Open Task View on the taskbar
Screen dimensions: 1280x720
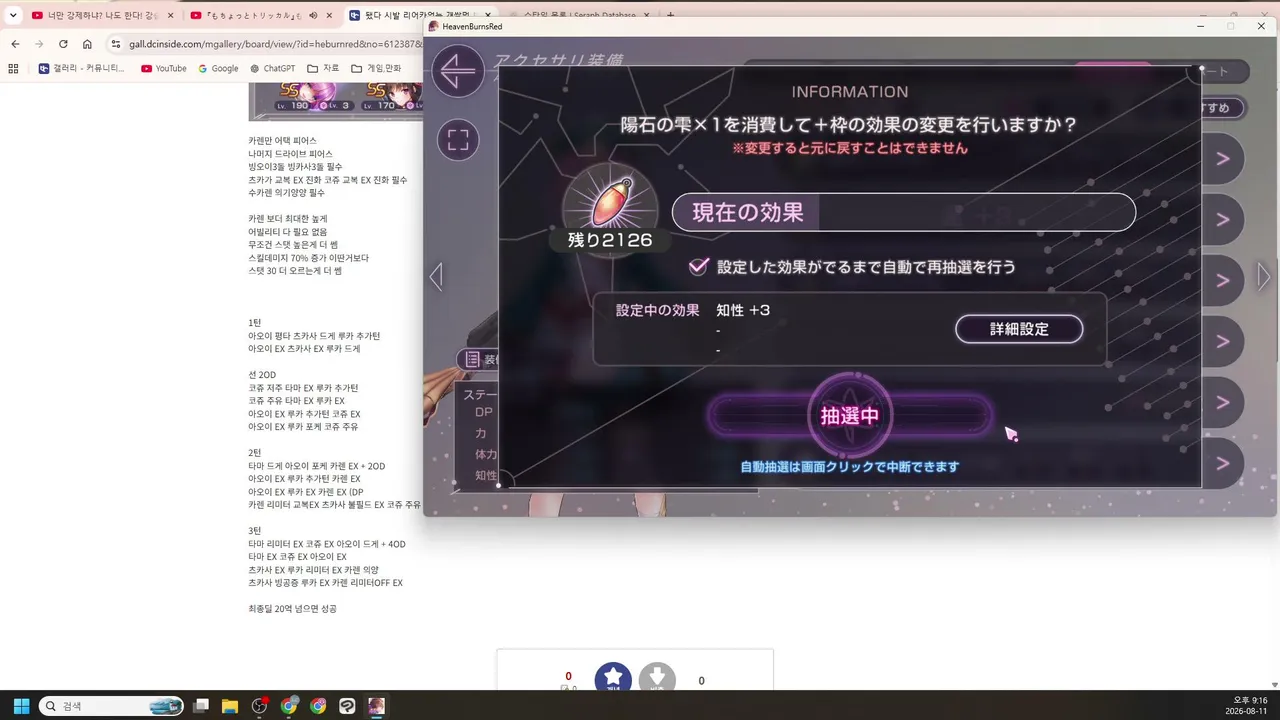coord(201,706)
